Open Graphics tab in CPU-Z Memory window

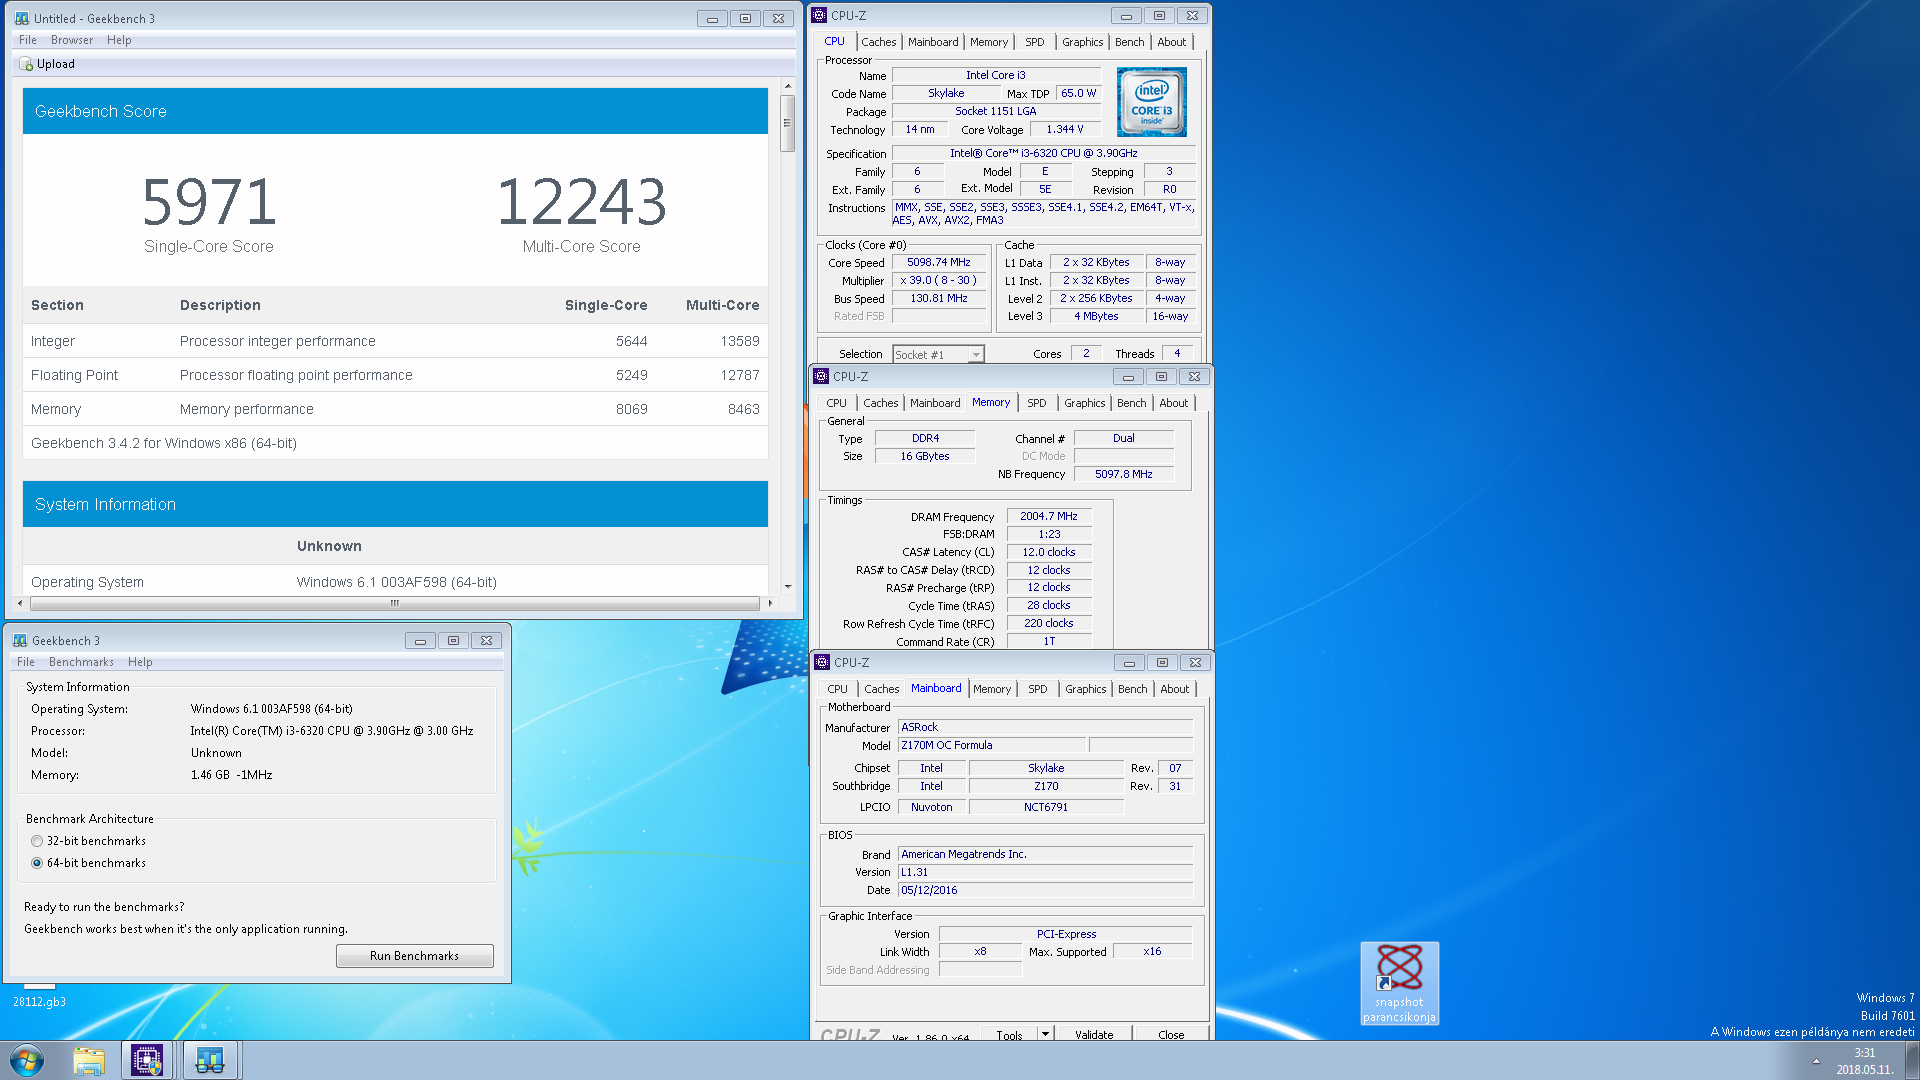1085,403
